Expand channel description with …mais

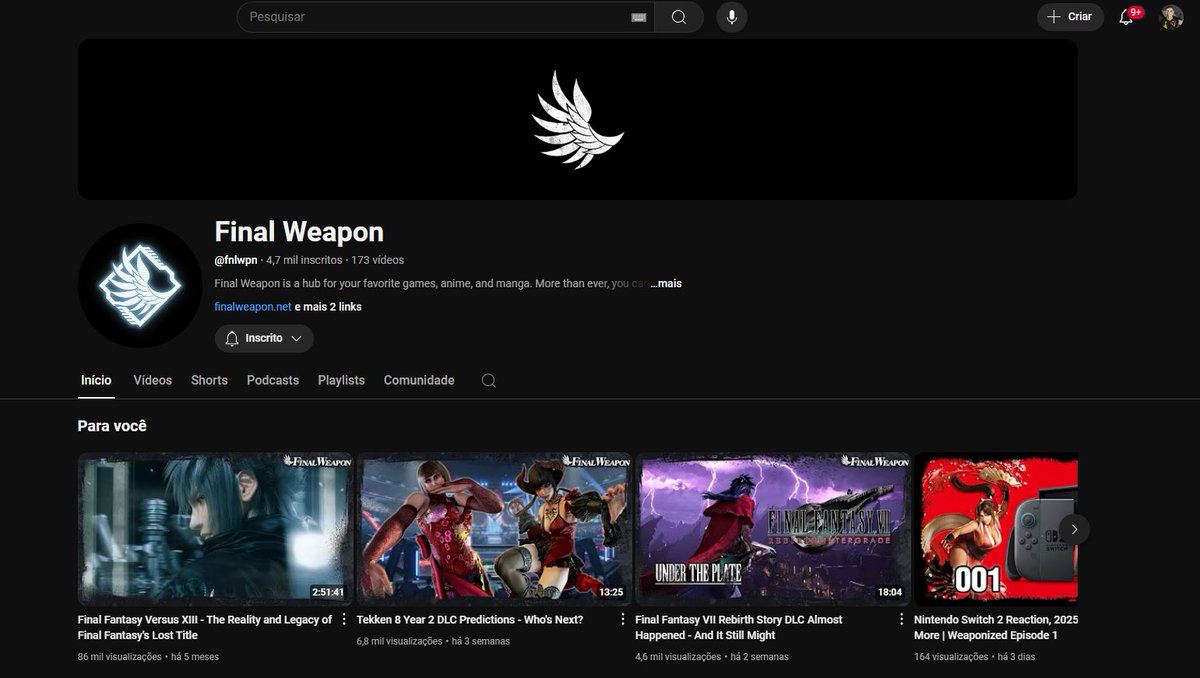tap(666, 284)
